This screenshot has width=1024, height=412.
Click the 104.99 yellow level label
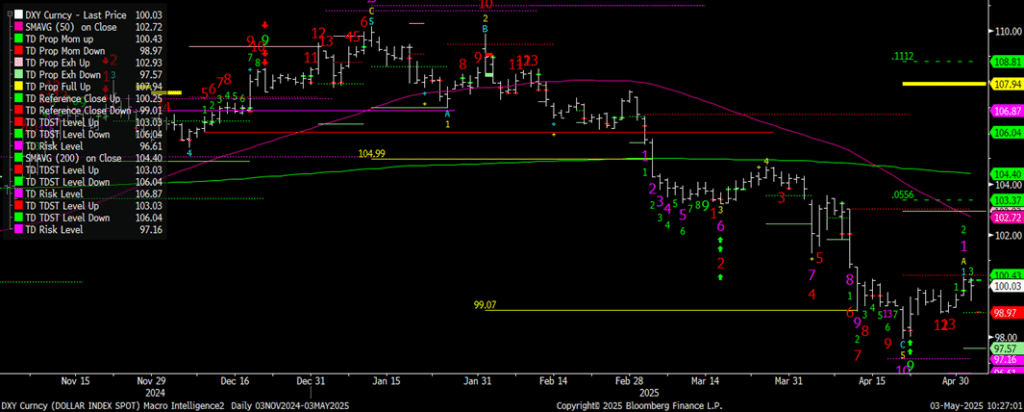[x=371, y=154]
